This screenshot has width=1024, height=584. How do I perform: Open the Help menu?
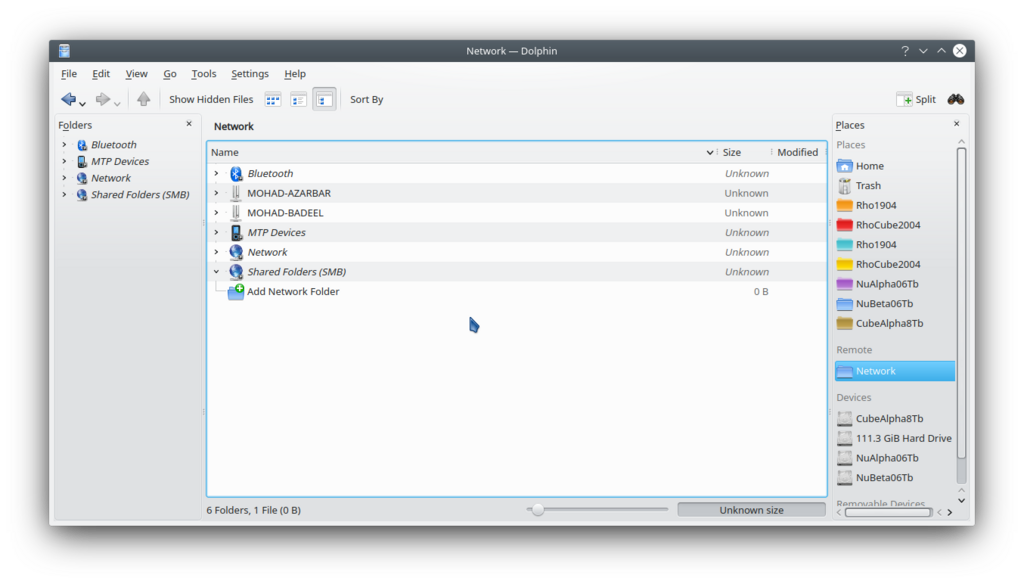295,74
